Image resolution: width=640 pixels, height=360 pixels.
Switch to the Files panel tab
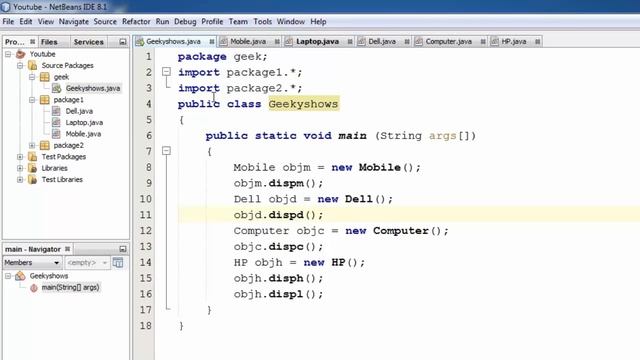click(x=49, y=42)
